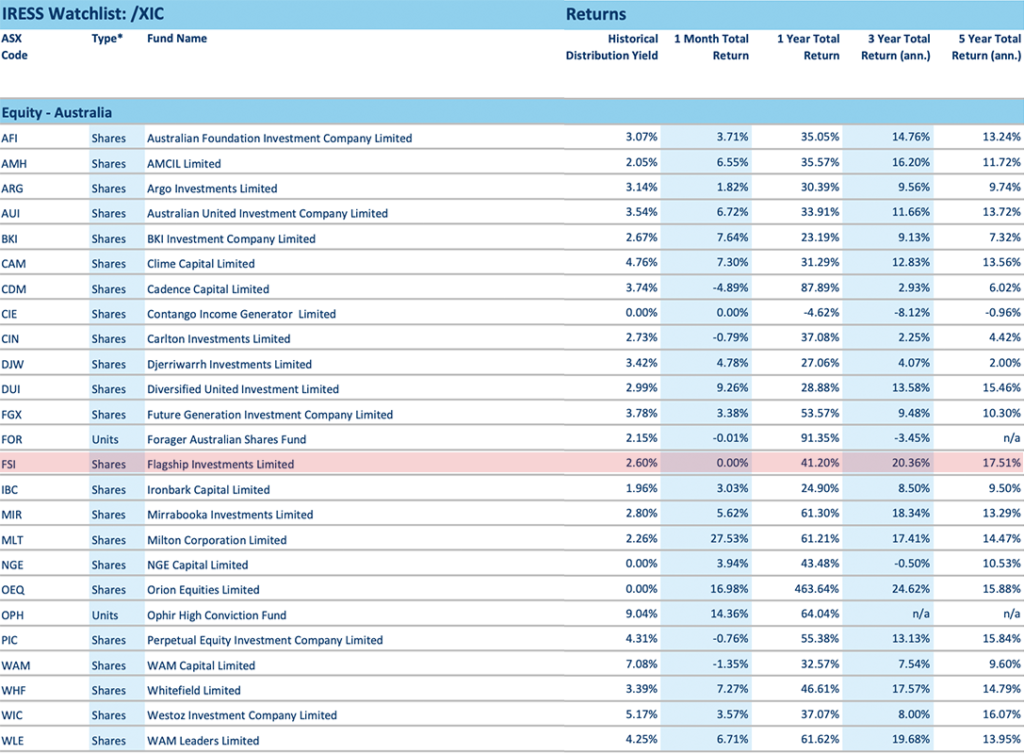The image size is (1024, 754).
Task: Click AMH 1 month return '6.55%'
Action: coord(732,163)
